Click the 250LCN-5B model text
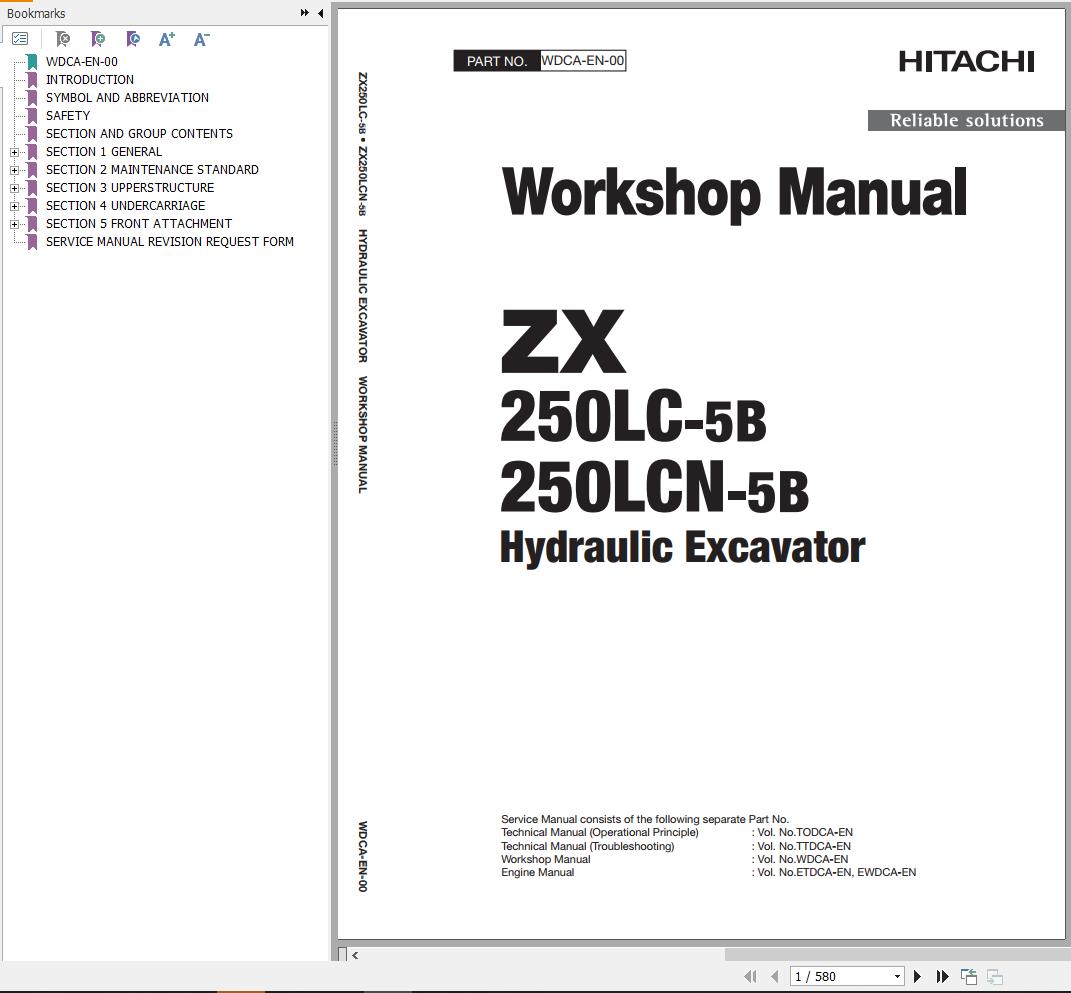The image size is (1071, 993). pyautogui.click(x=654, y=487)
